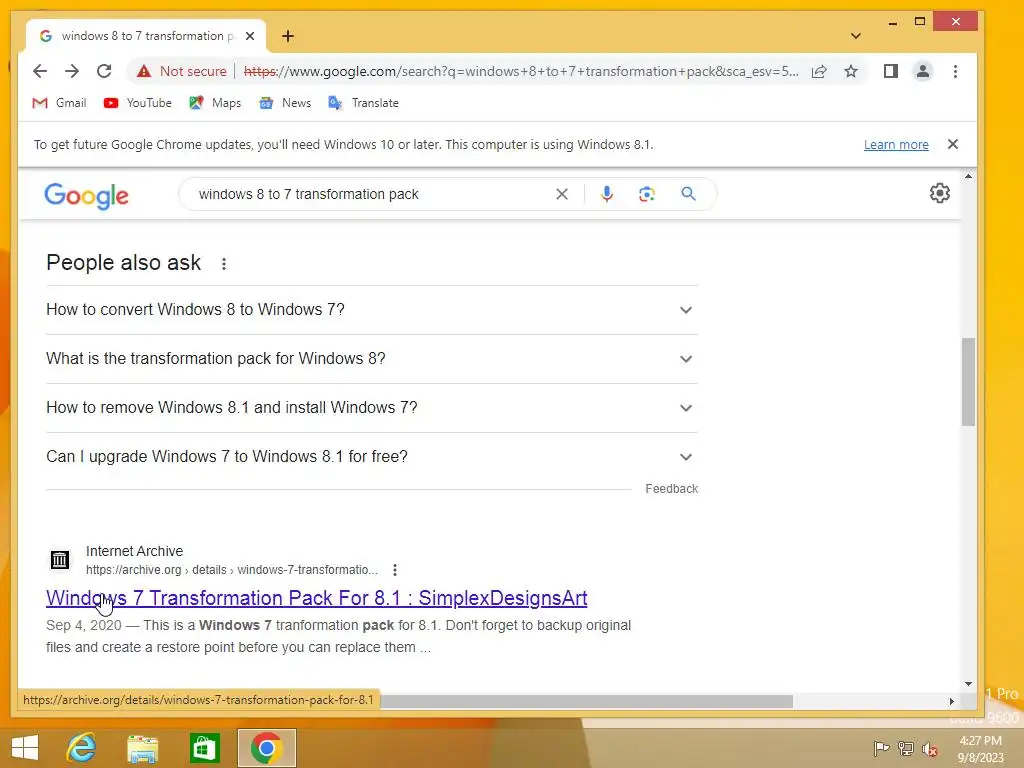Launch Internet Explorer from the taskbar

point(82,748)
